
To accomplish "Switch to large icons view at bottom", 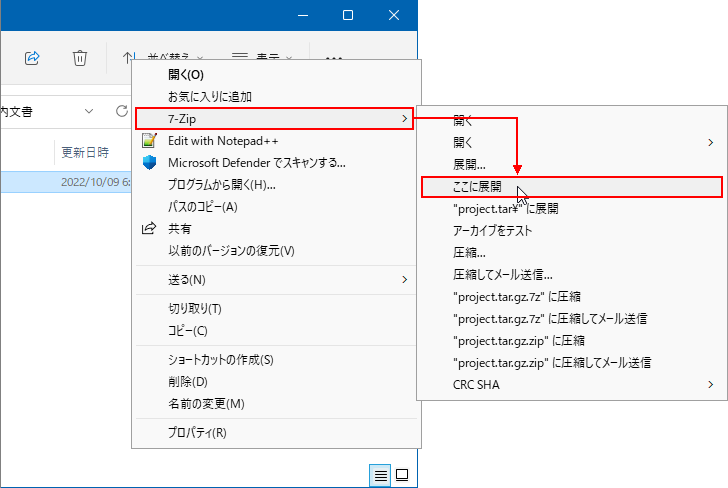I will tap(402, 475).
